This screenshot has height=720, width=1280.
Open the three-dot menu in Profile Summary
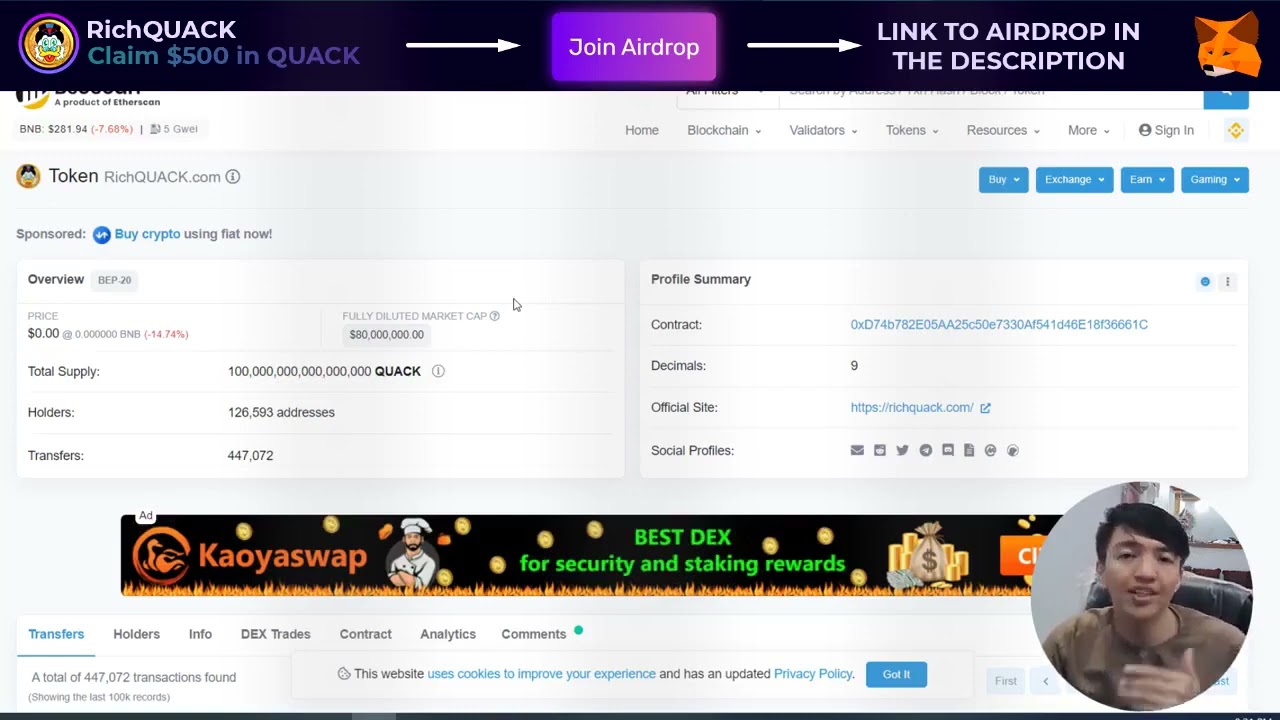coord(1227,282)
